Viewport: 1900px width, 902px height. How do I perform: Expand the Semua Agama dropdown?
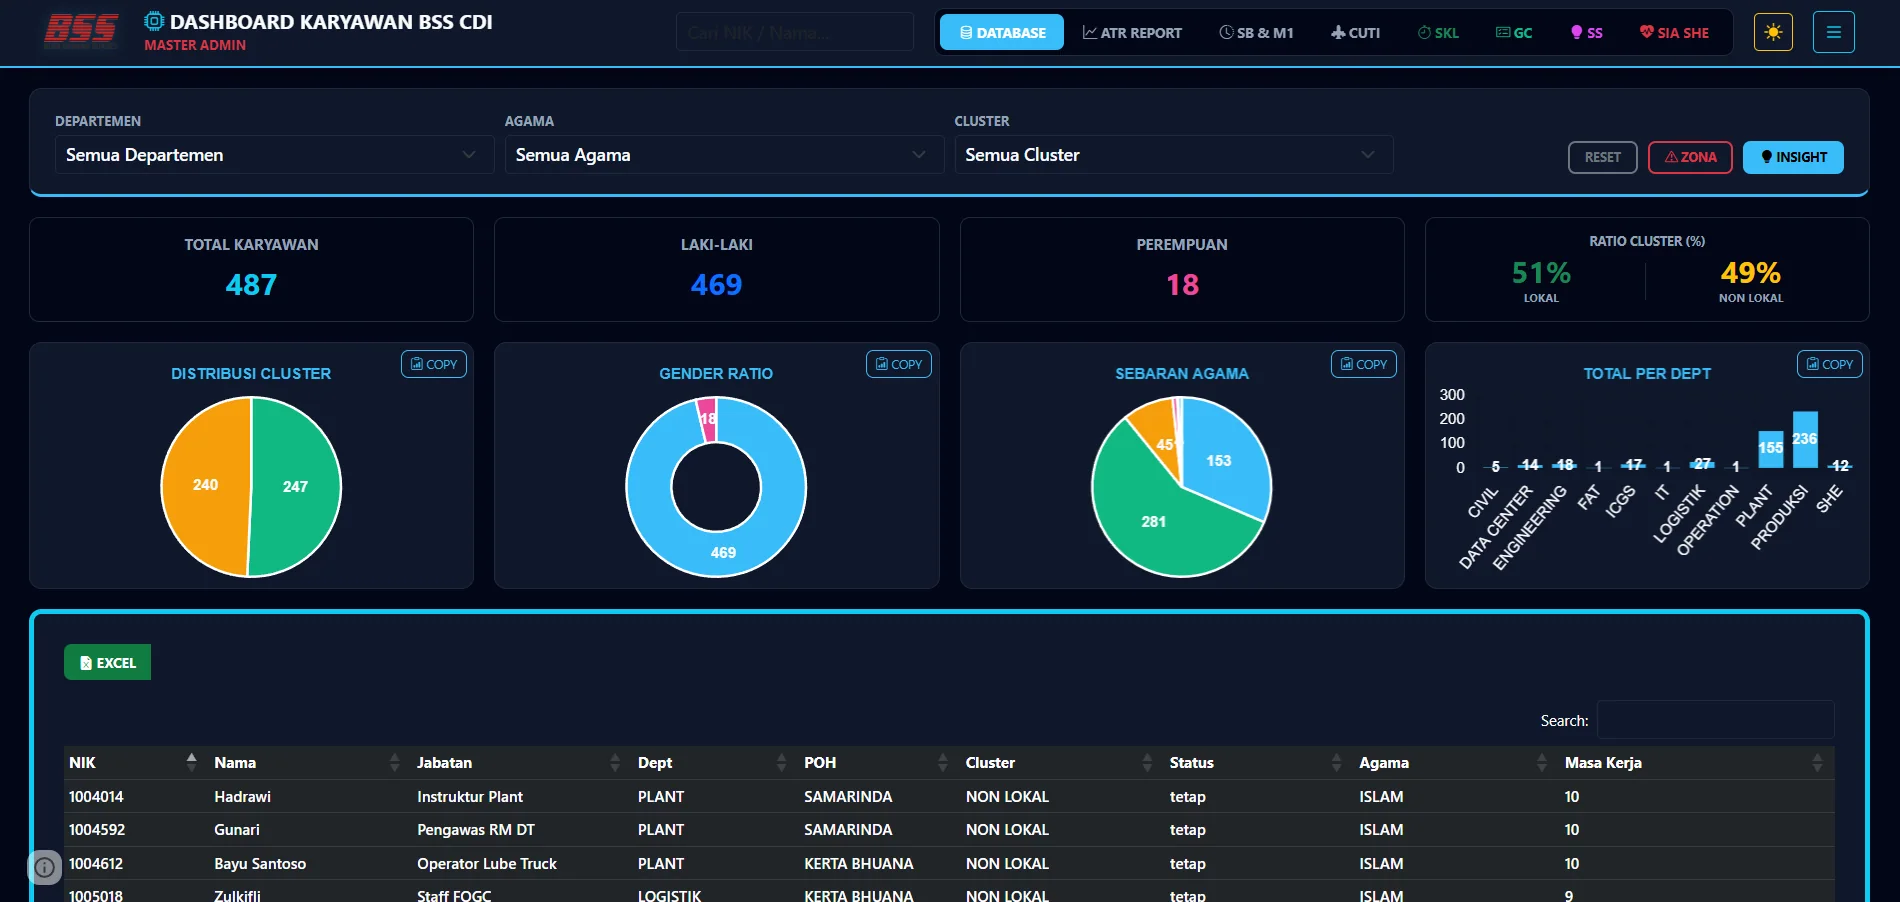click(x=724, y=155)
